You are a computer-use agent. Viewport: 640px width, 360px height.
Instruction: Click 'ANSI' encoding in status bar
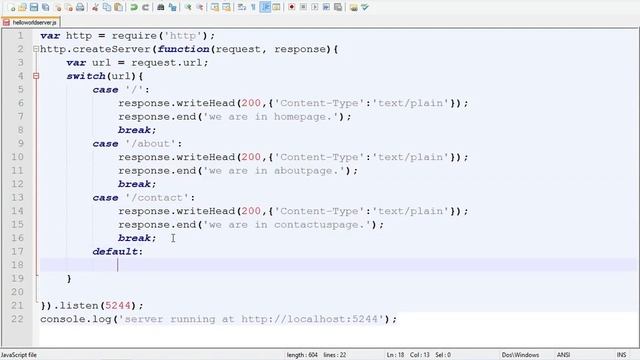tap(563, 355)
